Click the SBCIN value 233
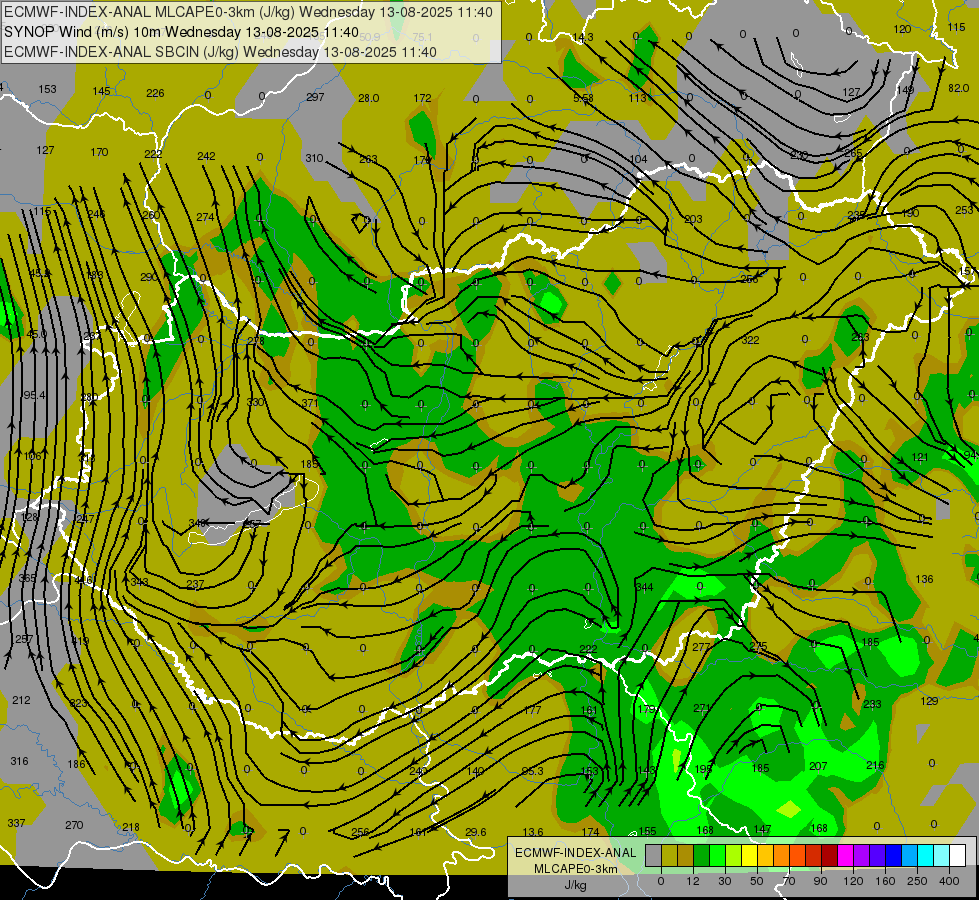The image size is (979, 900). pyautogui.click(x=872, y=704)
